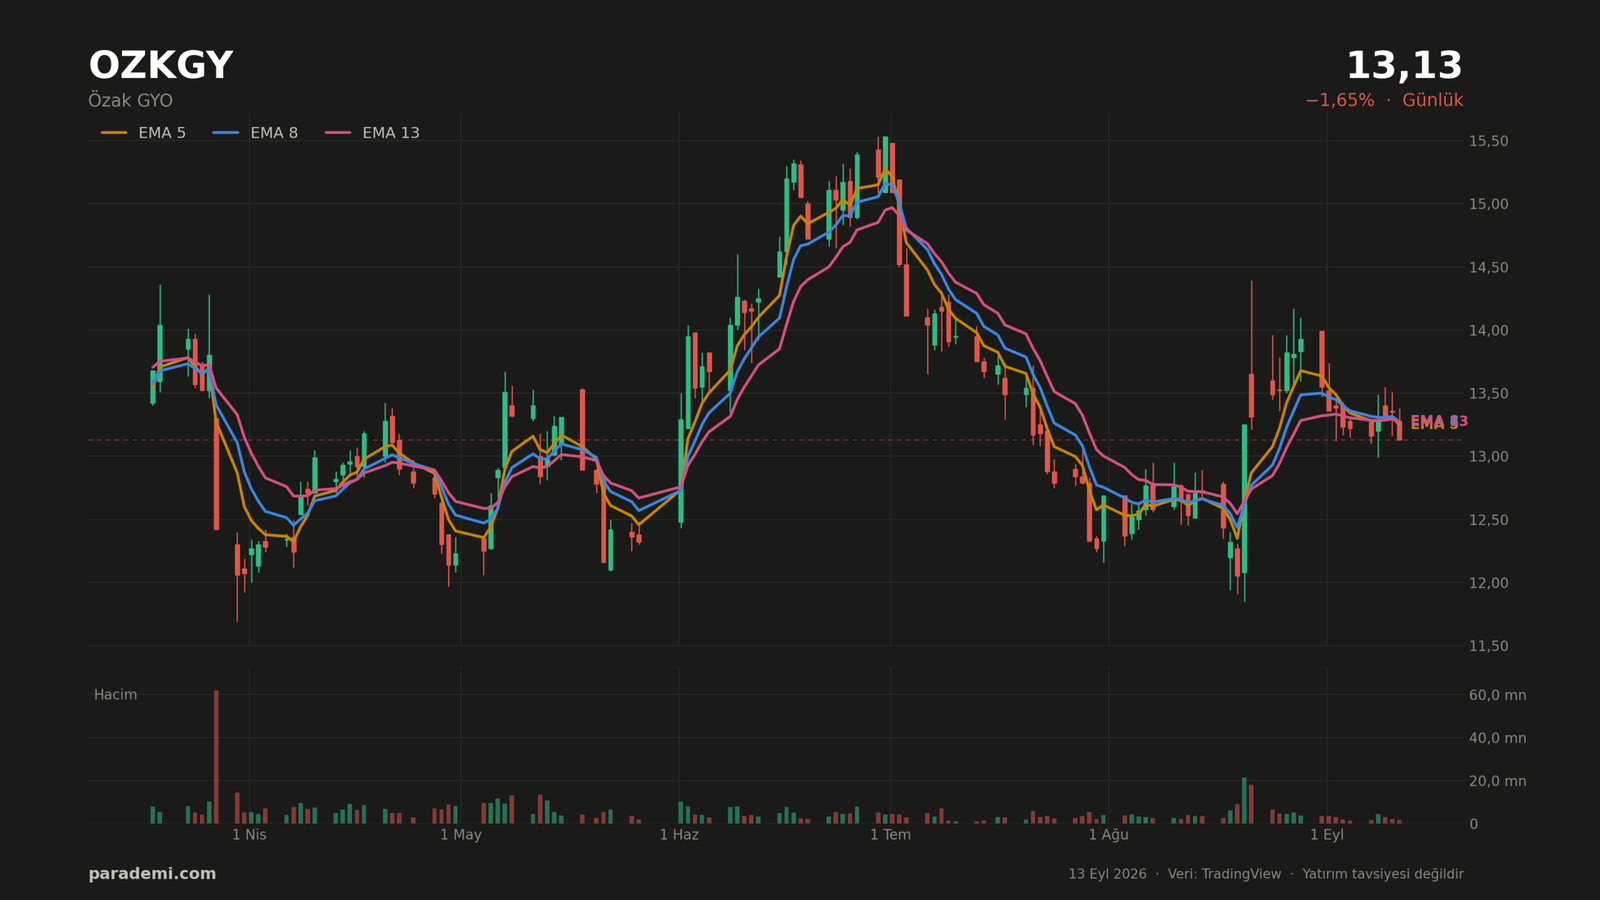This screenshot has height=900, width=1600.
Task: Click the 14,50 price axis label
Action: pyautogui.click(x=1488, y=267)
